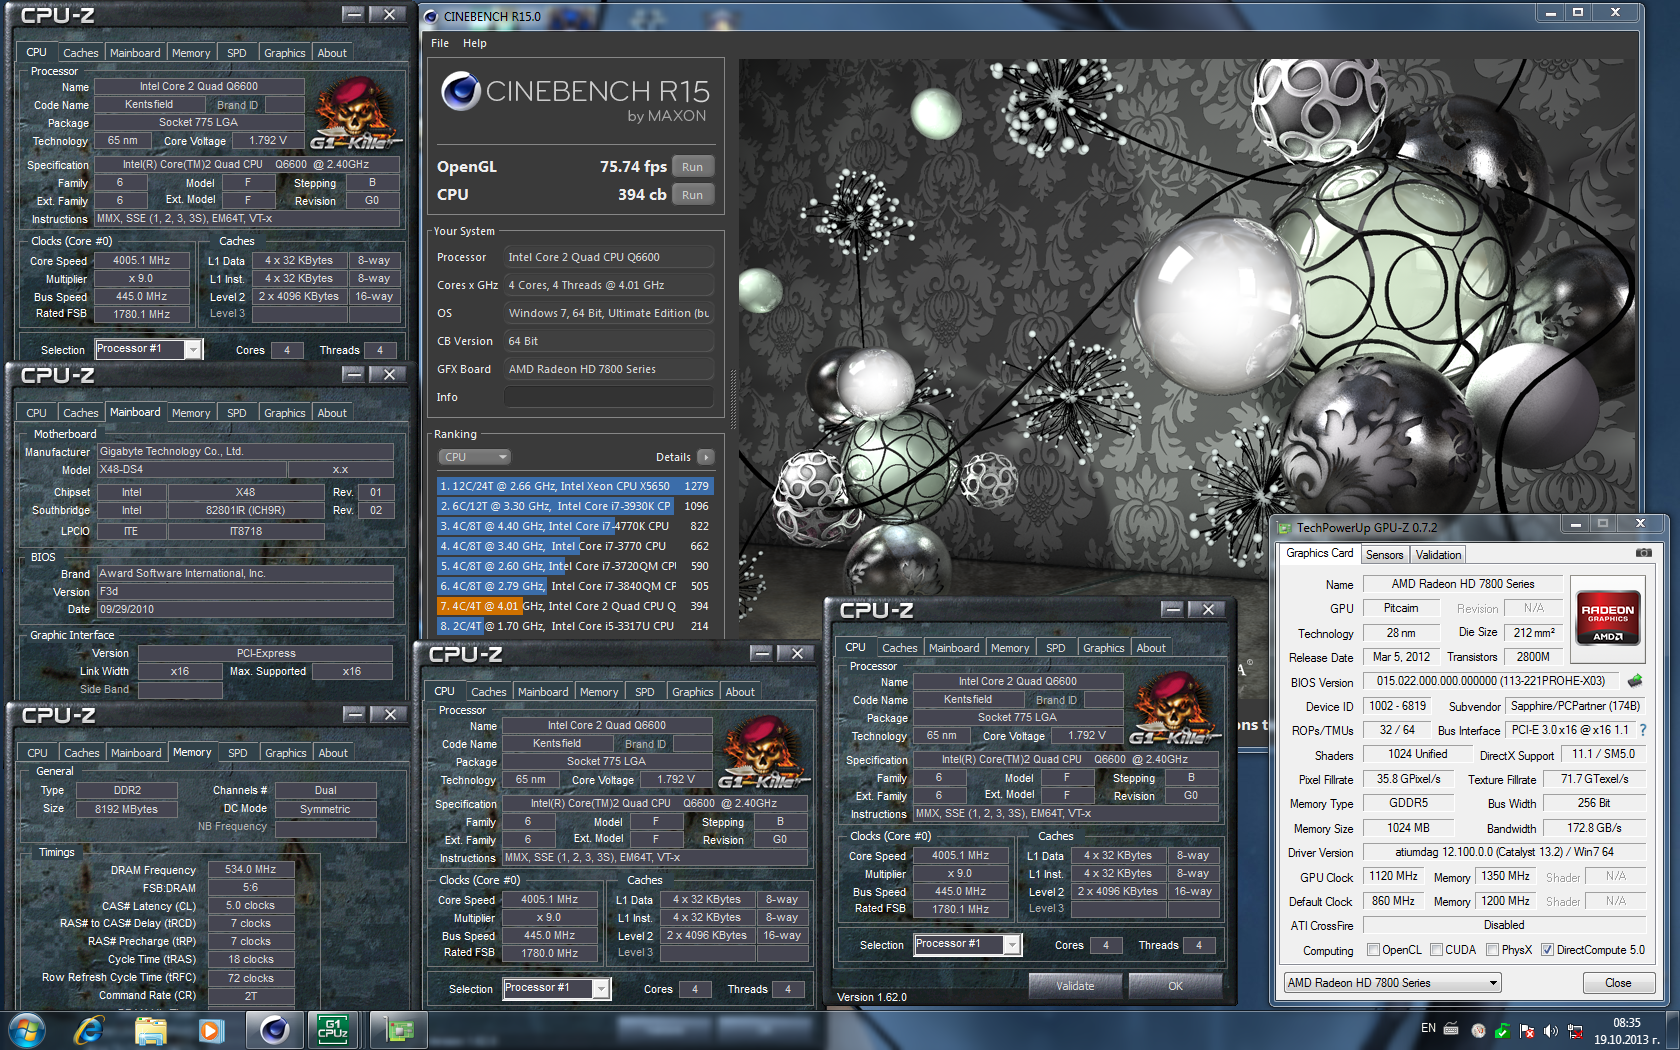Toggle the DirectCompute 5.0 checkbox
The height and width of the screenshot is (1050, 1680).
coord(1547,950)
